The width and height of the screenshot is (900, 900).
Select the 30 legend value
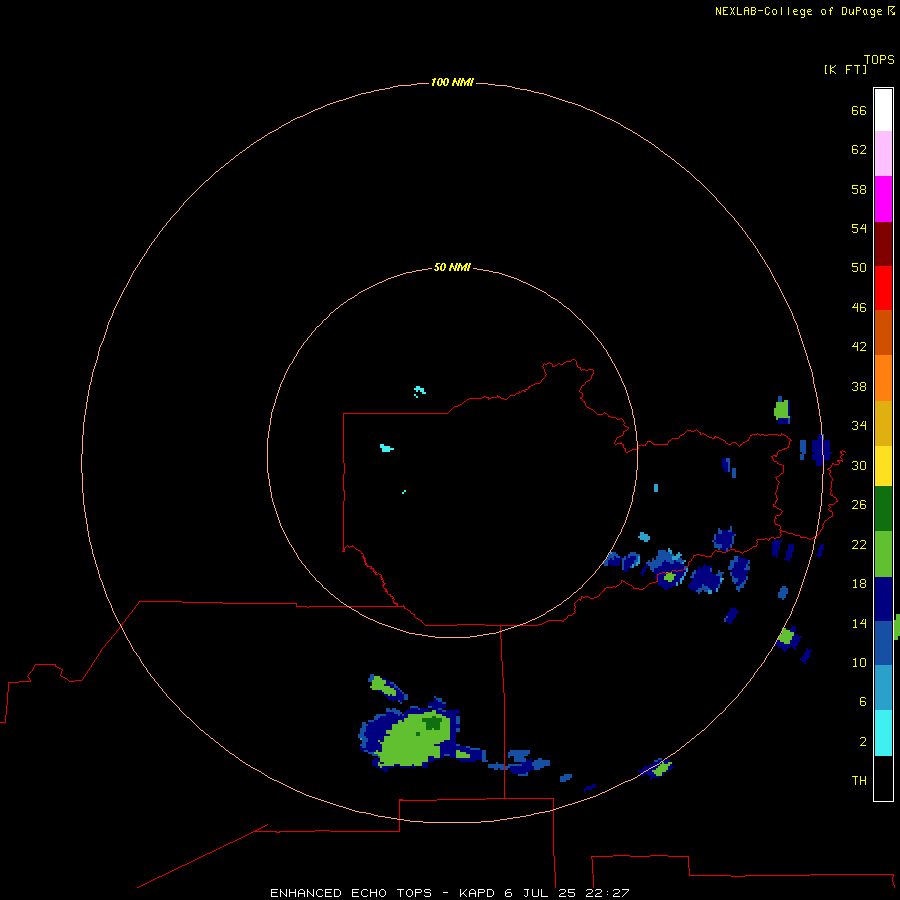tap(859, 465)
